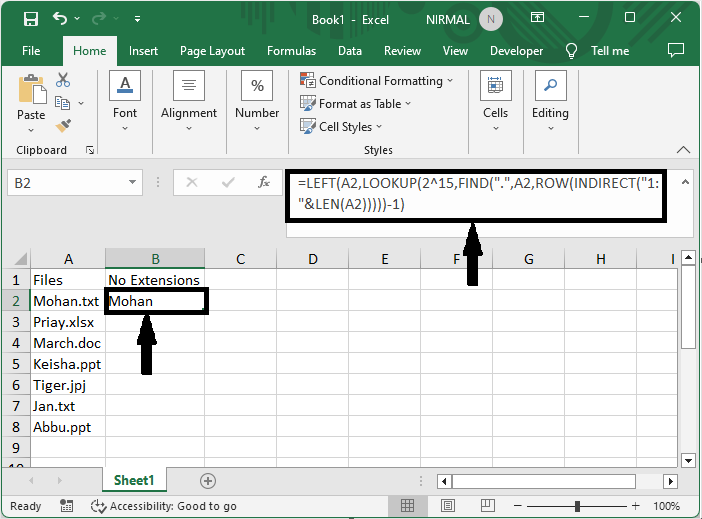The height and width of the screenshot is (519, 702).
Task: Click the Format Painter brush icon
Action: tap(63, 125)
